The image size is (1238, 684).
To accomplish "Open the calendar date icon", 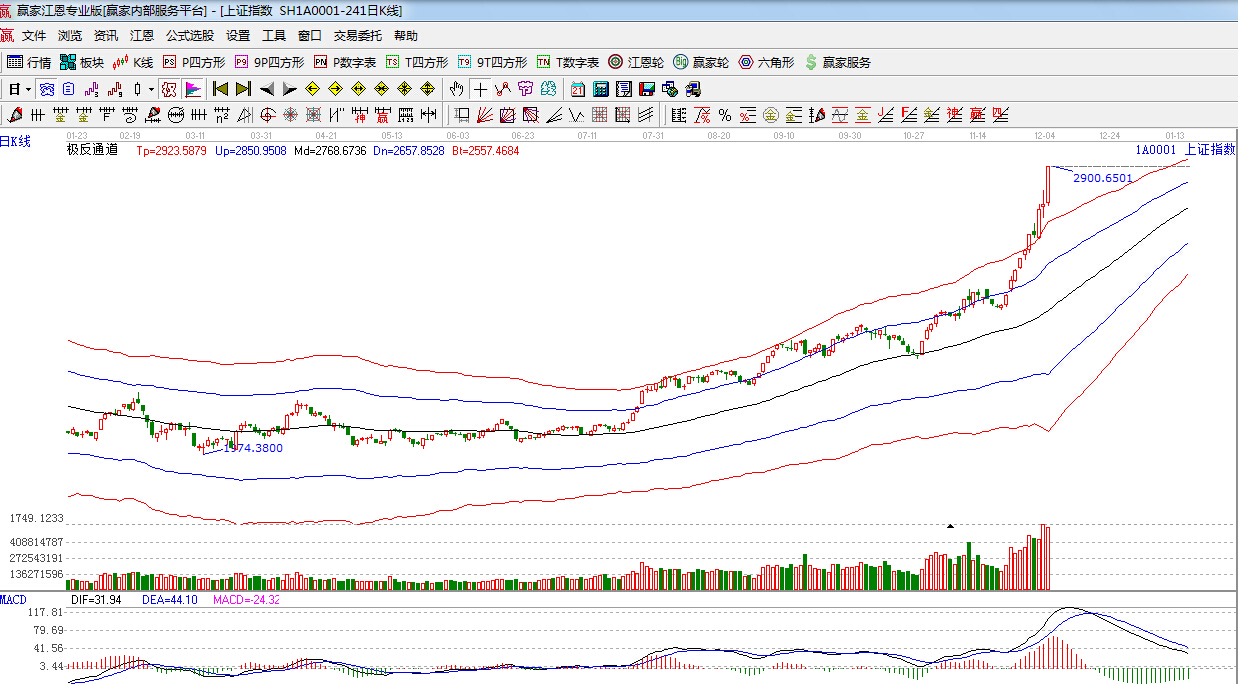I will [x=579, y=89].
